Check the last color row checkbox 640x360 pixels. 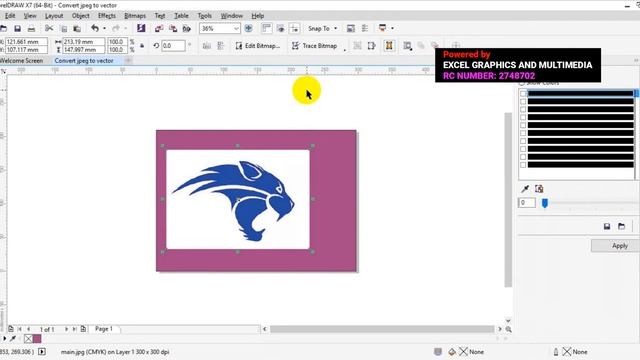coord(523,165)
